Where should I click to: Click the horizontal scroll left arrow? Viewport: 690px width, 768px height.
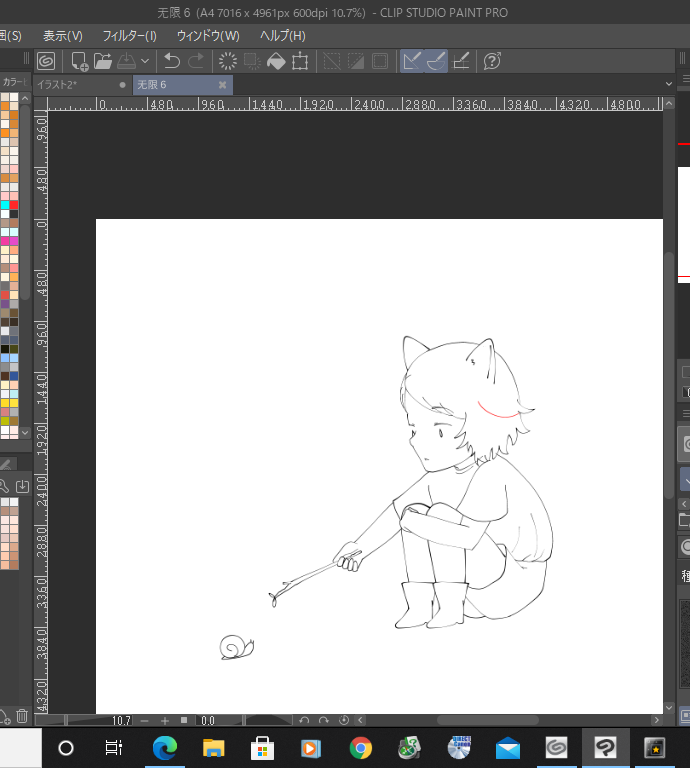pyautogui.click(x=361, y=720)
